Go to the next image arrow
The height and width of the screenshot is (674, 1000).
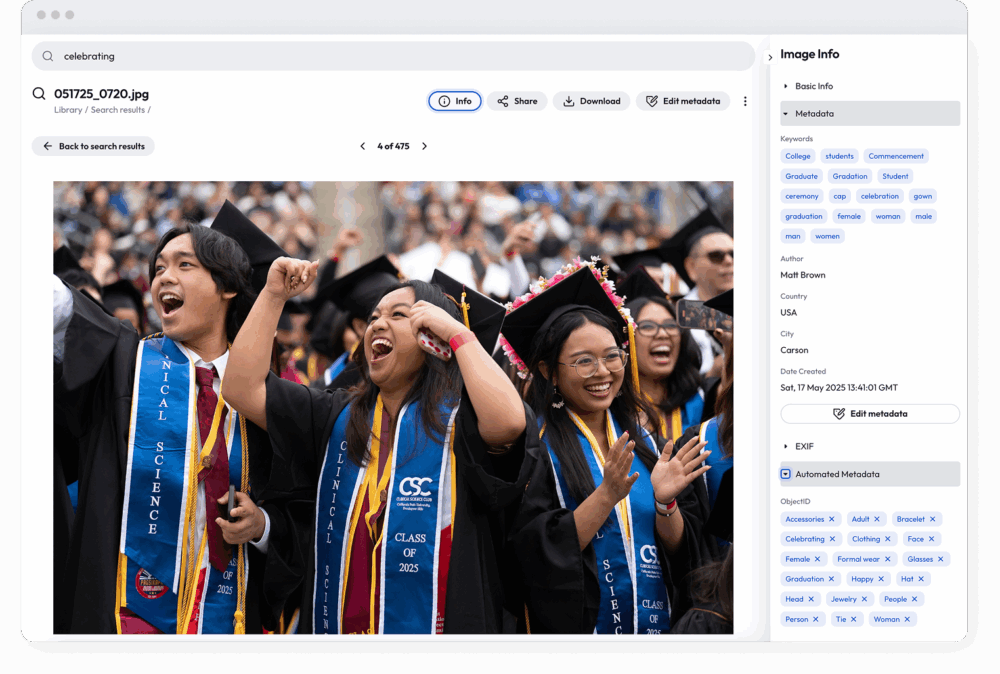pyautogui.click(x=424, y=146)
